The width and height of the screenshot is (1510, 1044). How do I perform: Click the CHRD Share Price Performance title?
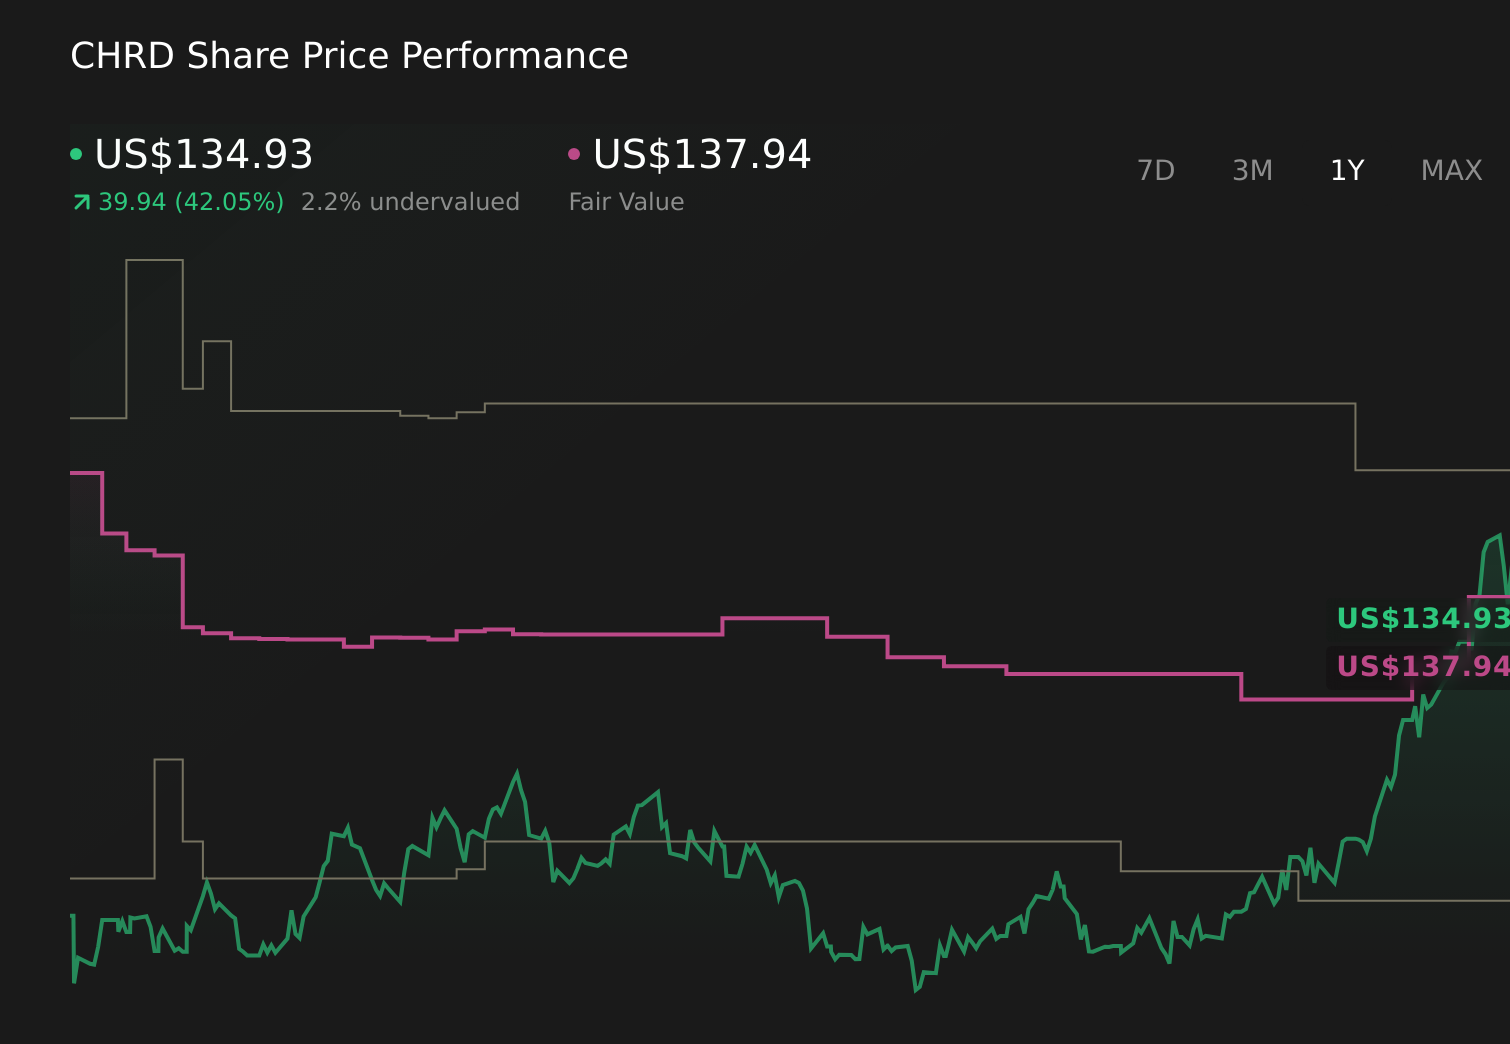(x=349, y=55)
